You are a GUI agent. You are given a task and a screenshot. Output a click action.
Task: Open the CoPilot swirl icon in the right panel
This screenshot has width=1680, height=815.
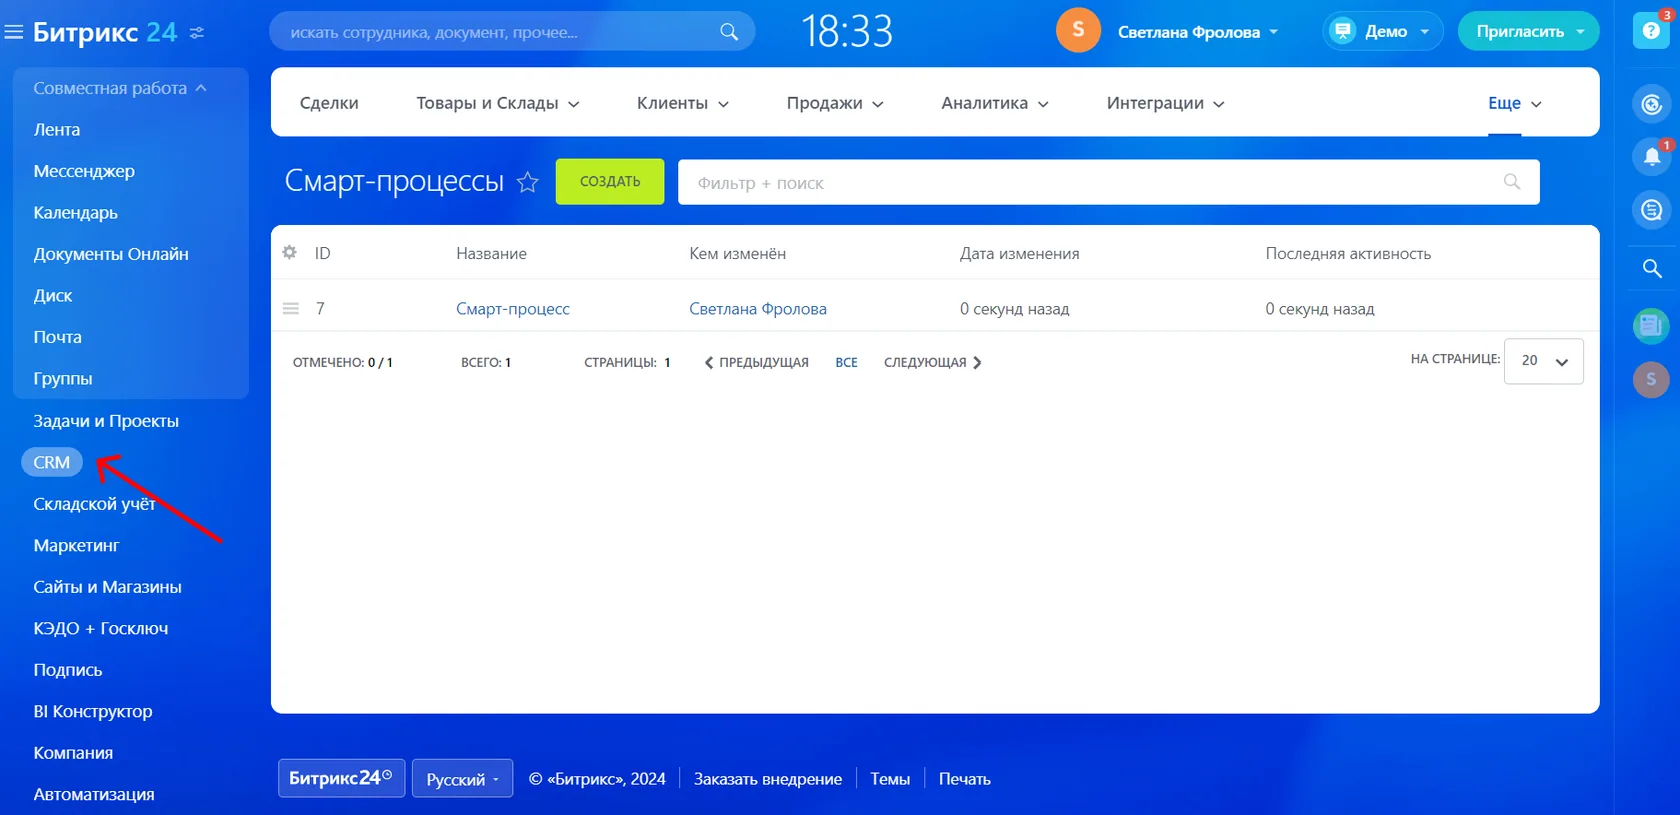click(1652, 104)
